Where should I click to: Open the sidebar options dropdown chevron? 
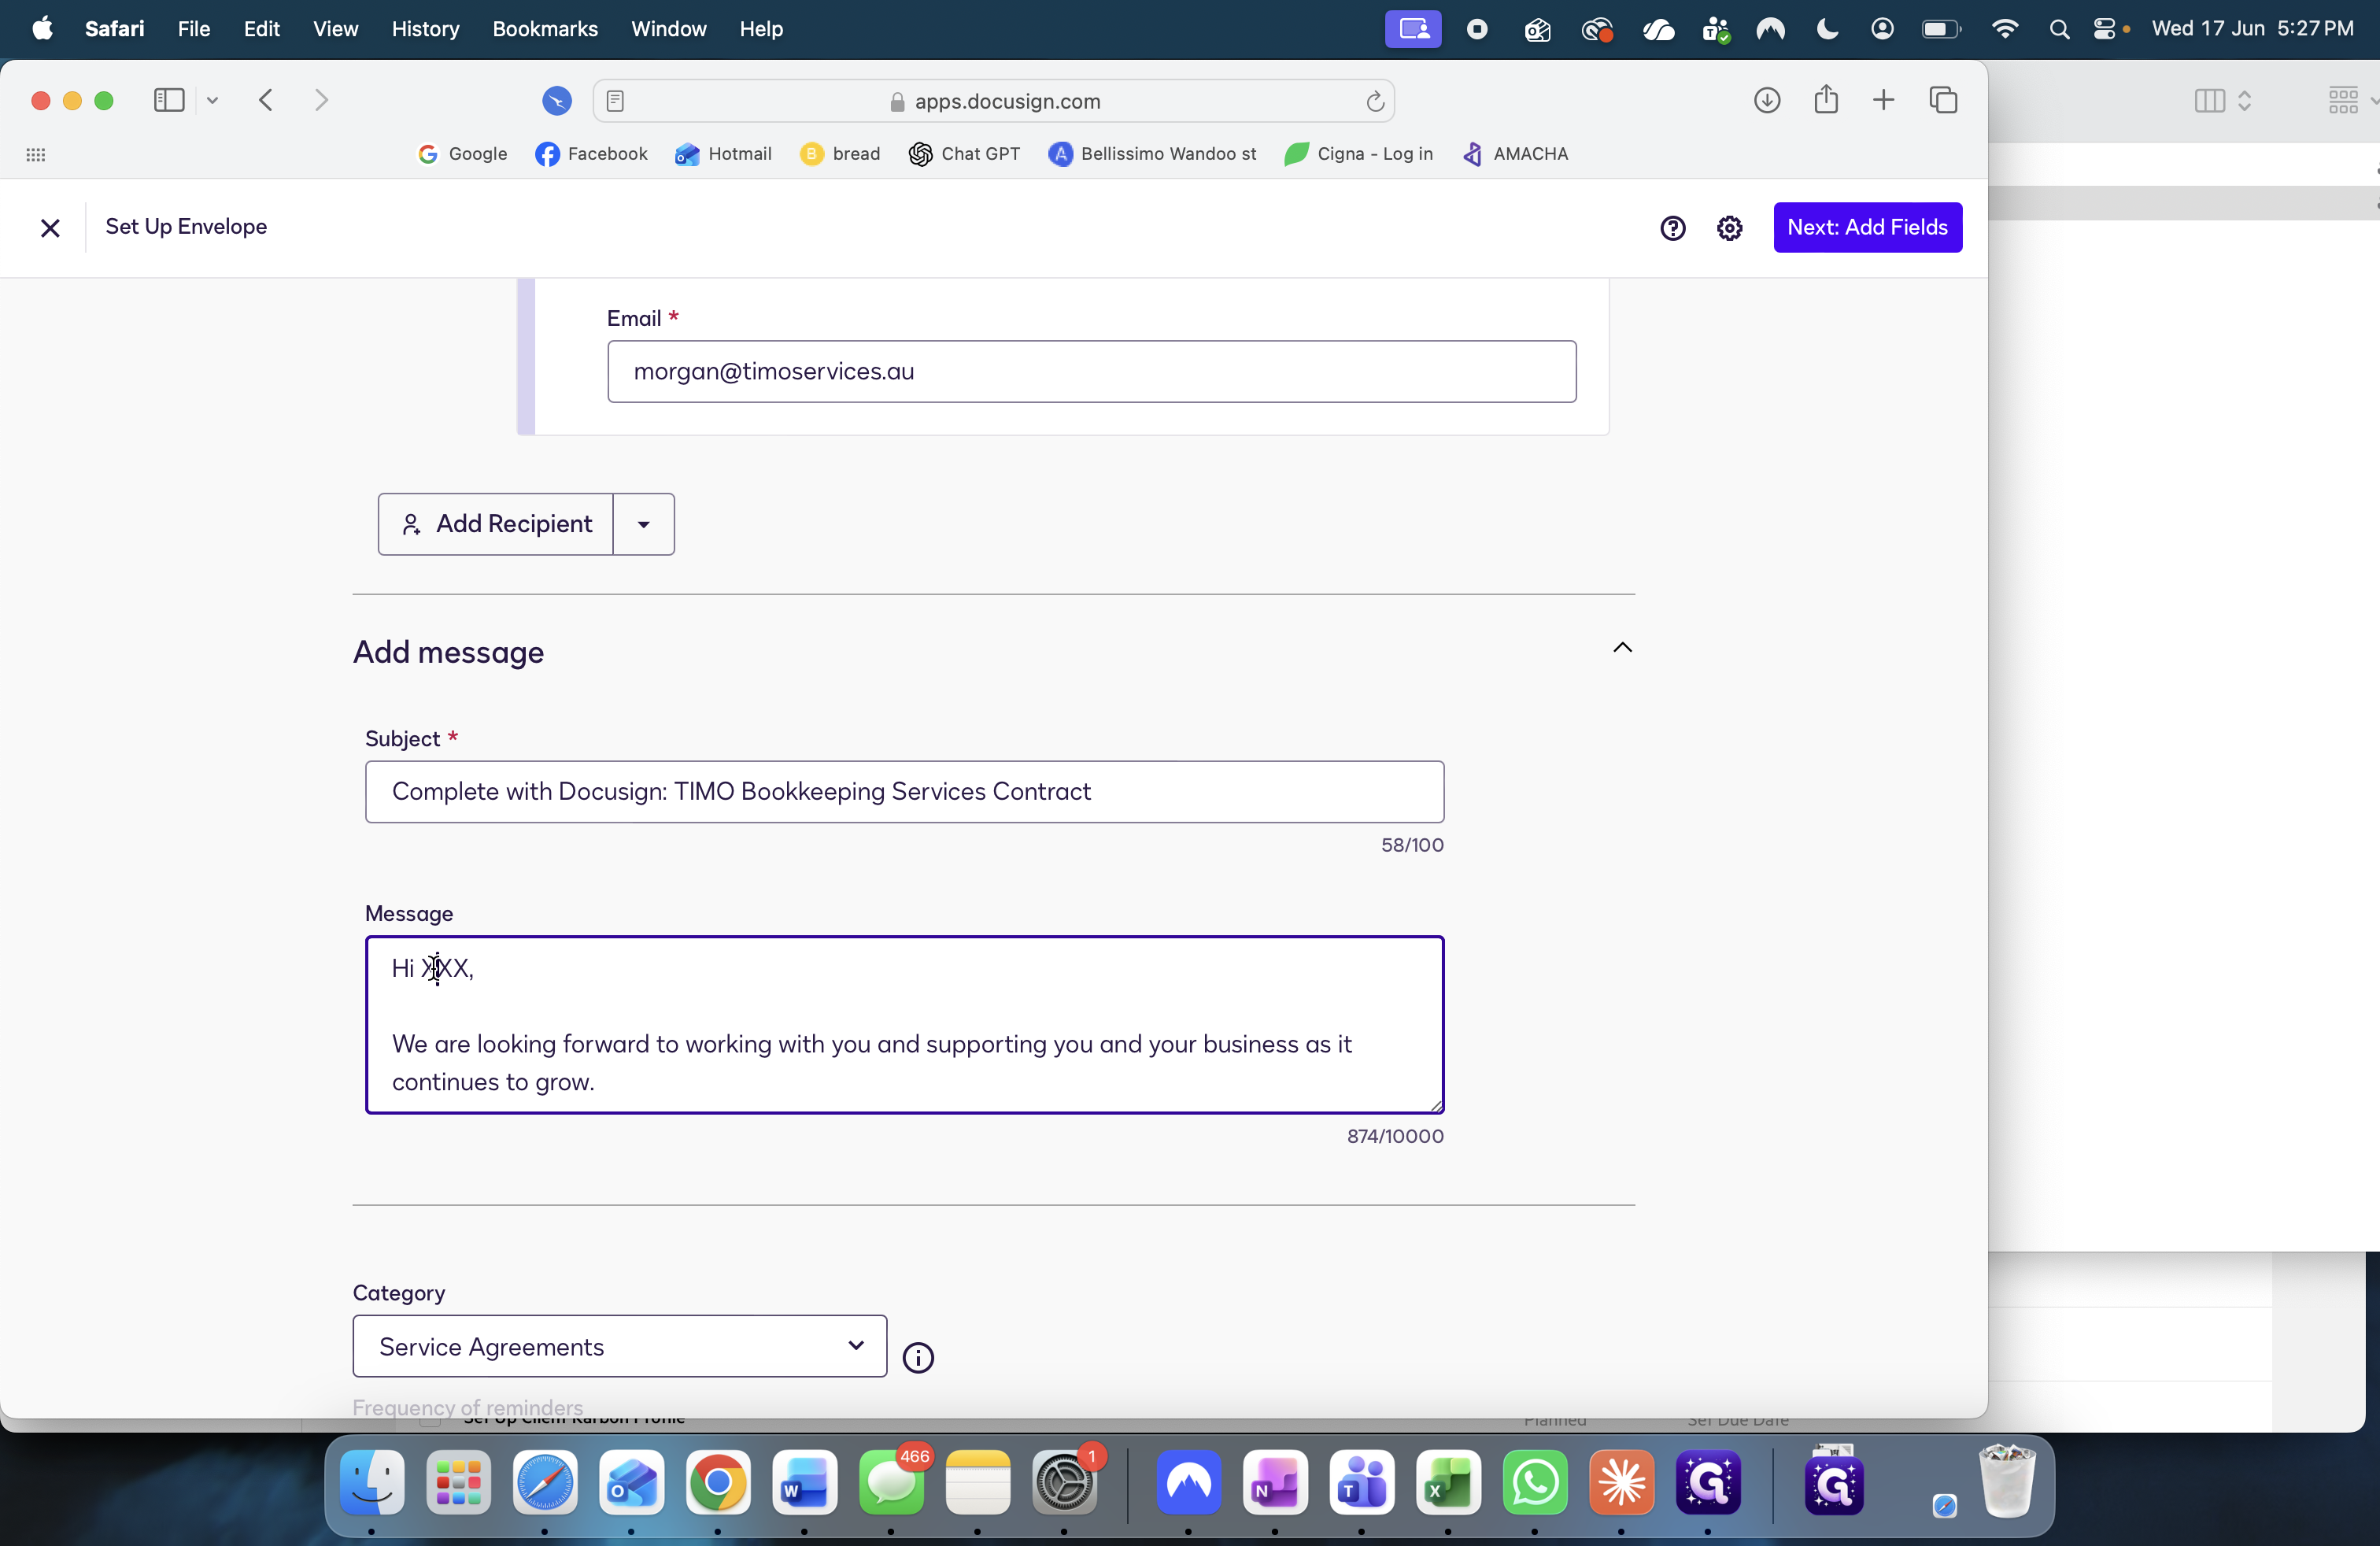(x=212, y=100)
